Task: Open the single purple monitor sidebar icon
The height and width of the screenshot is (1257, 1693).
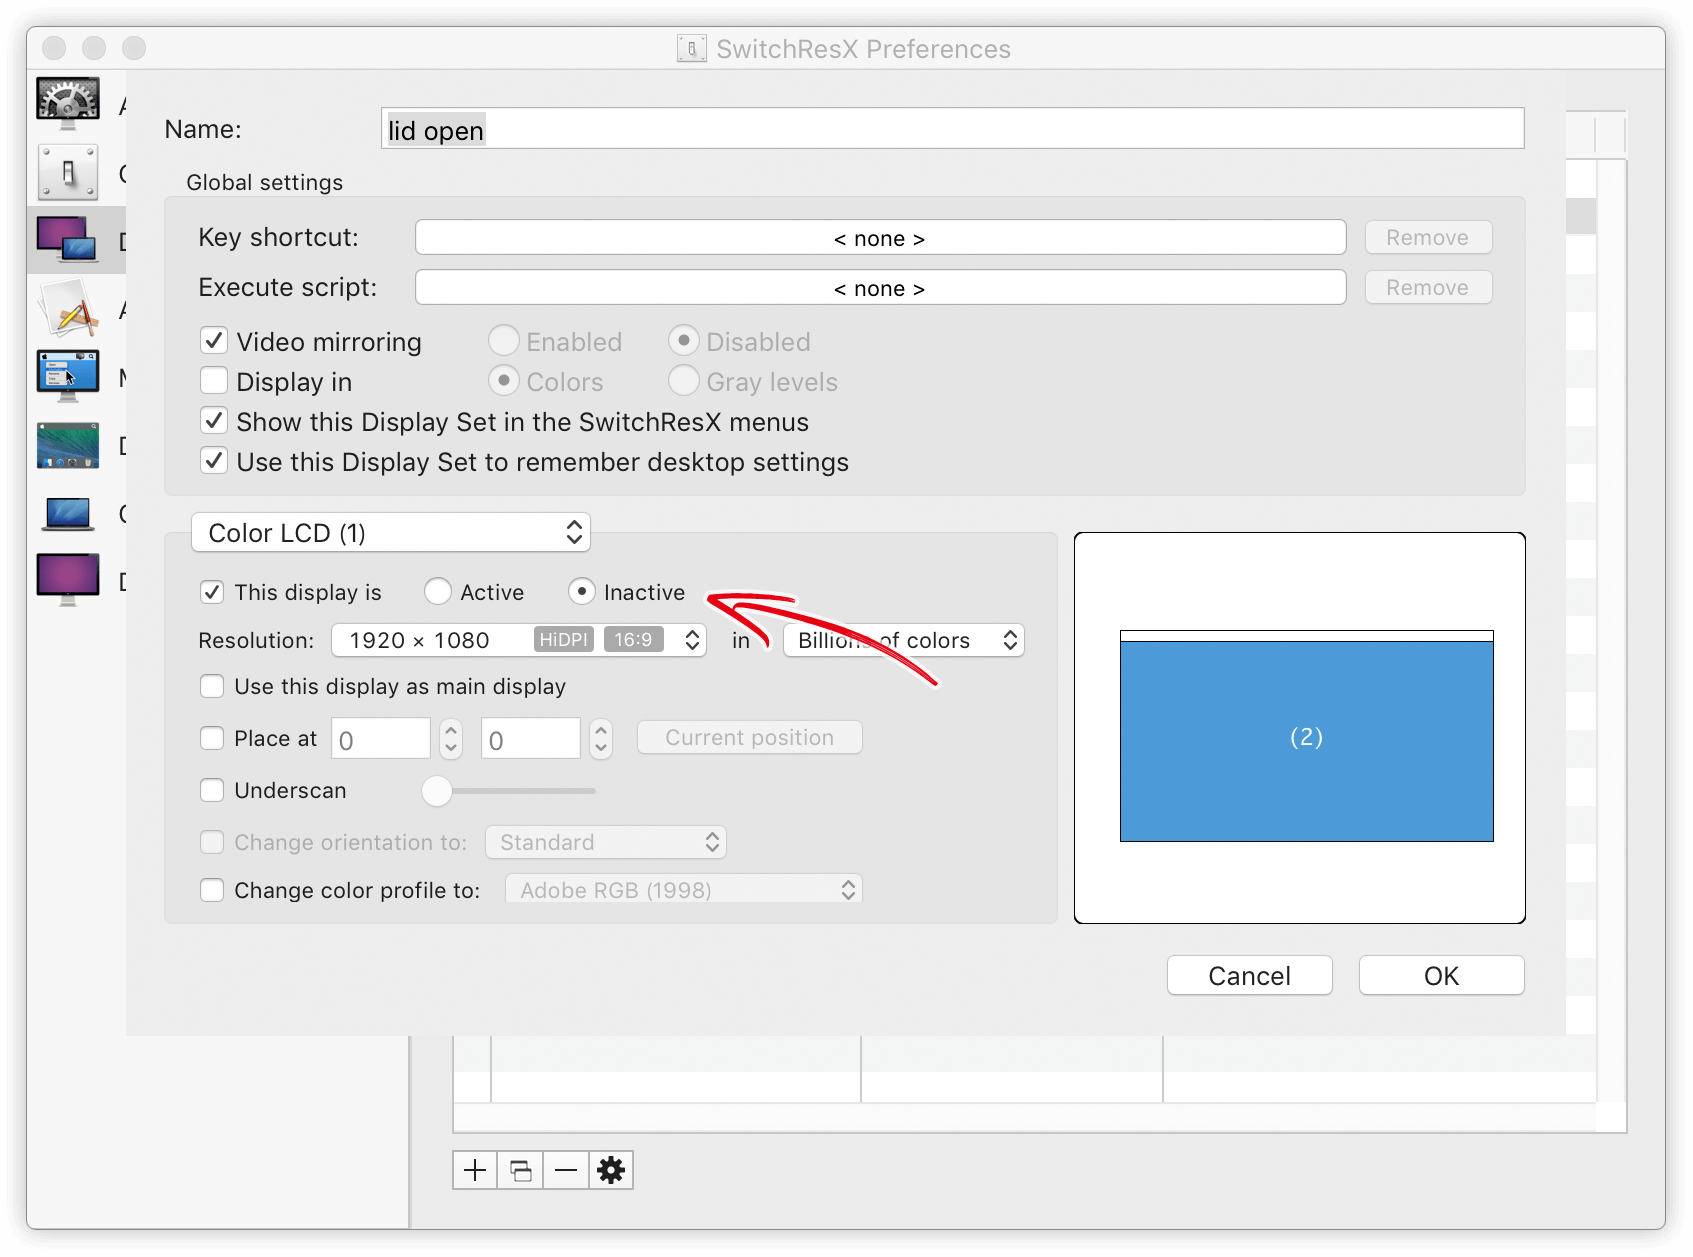Action: (x=68, y=580)
